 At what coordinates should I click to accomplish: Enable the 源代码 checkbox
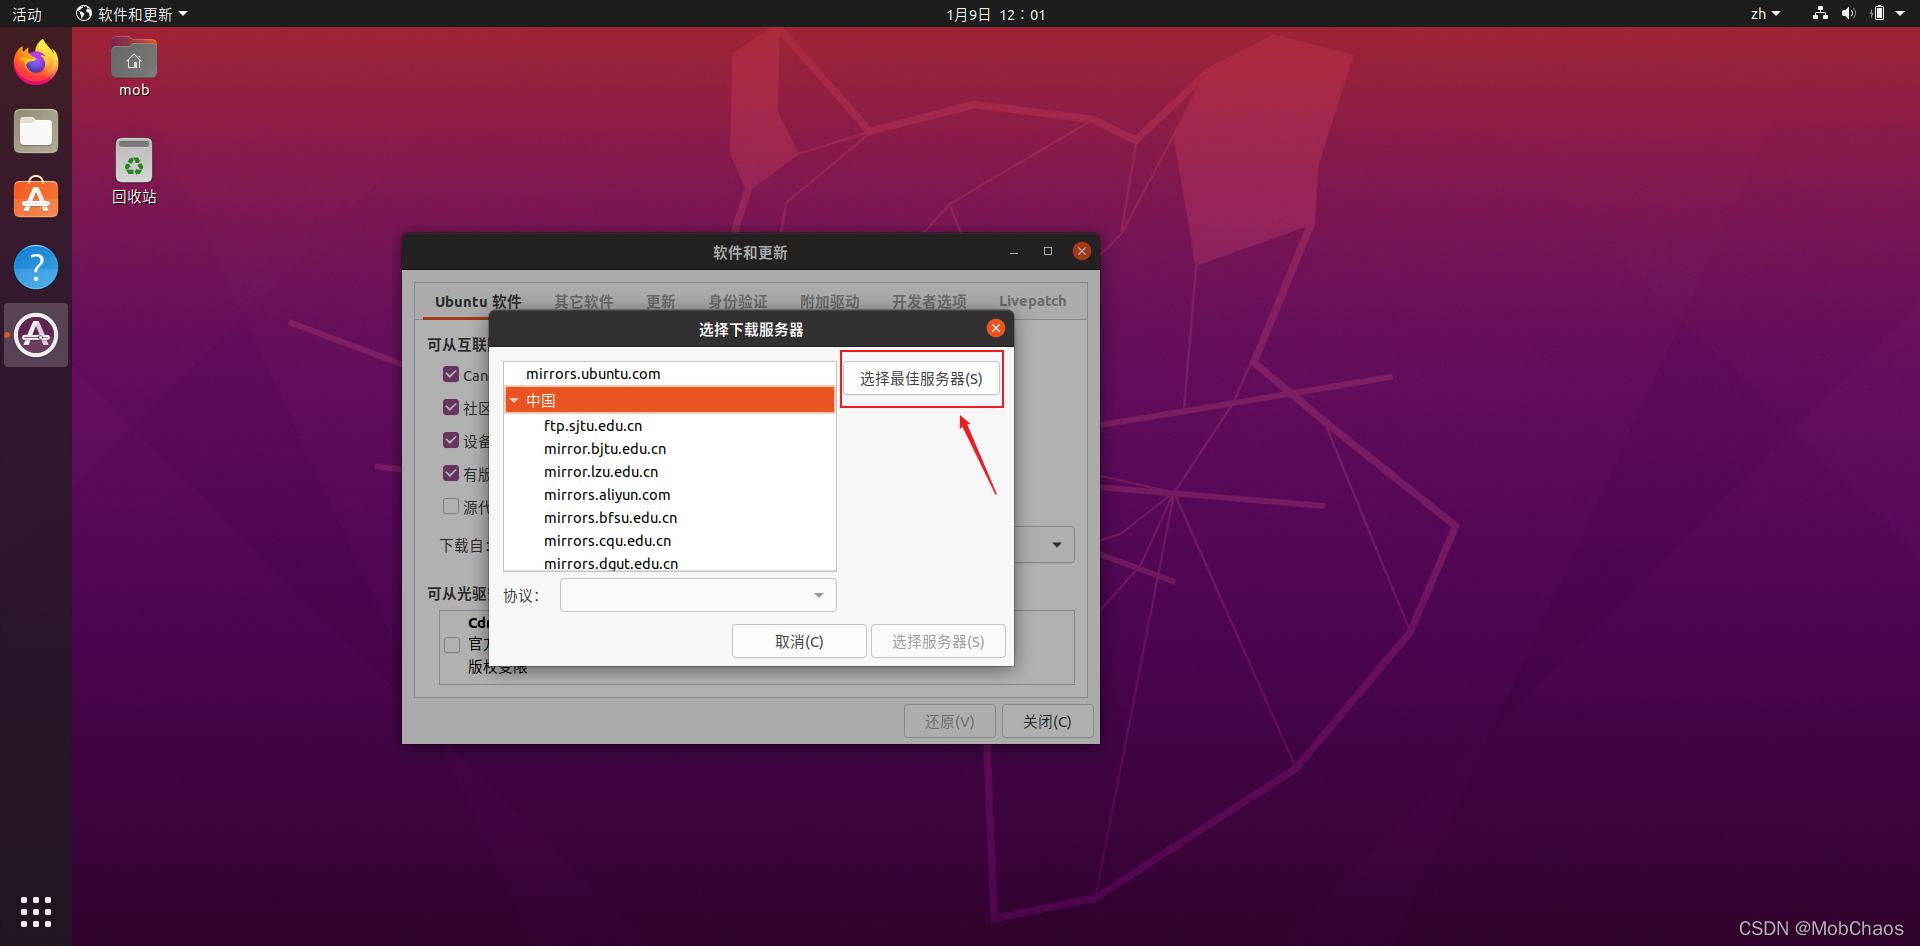coord(451,506)
